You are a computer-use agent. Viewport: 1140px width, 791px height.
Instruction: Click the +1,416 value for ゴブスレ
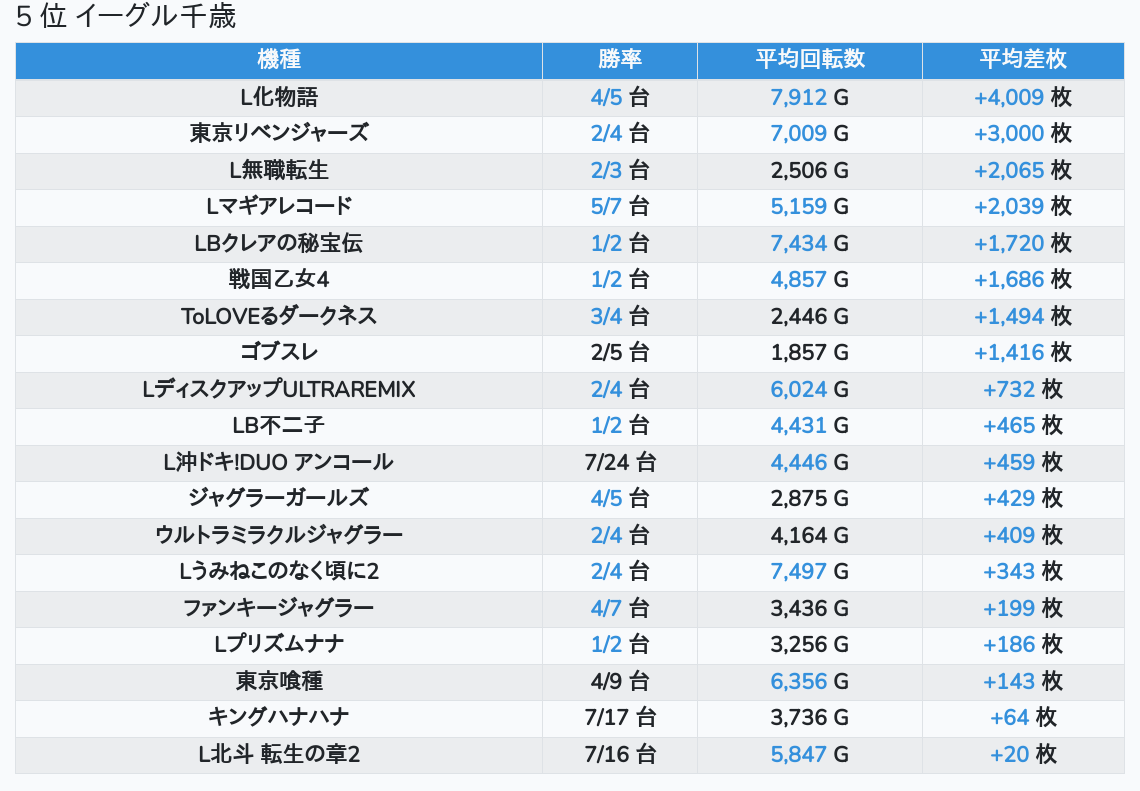click(x=1009, y=352)
